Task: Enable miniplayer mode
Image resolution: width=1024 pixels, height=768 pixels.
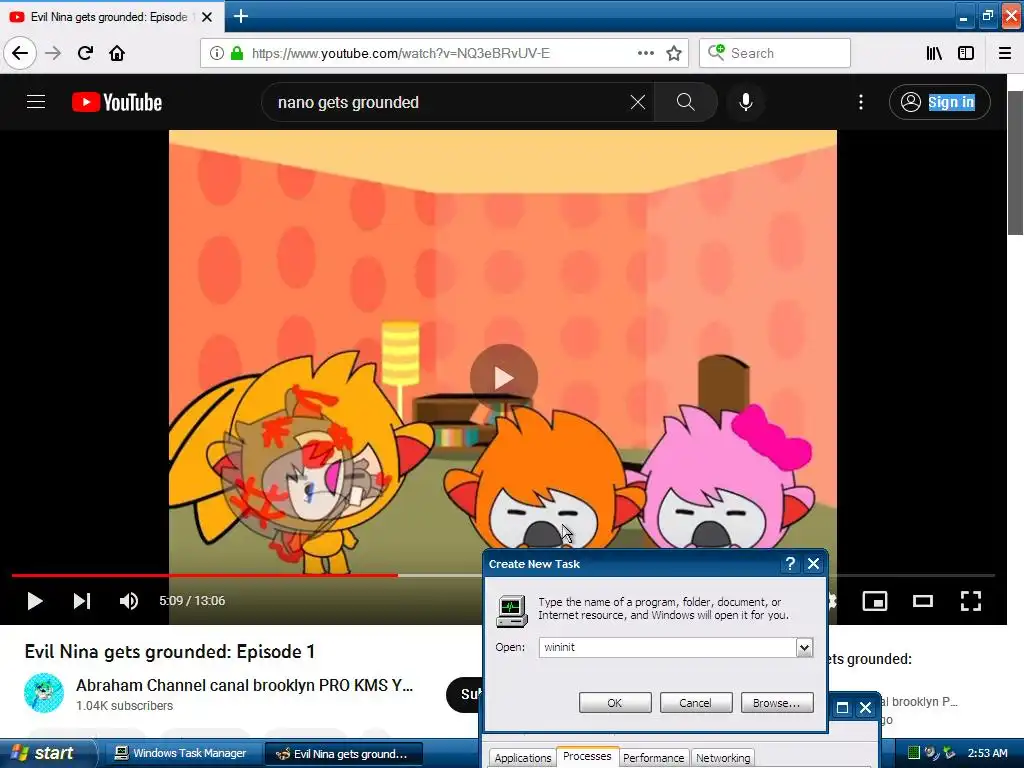Action: pos(874,601)
